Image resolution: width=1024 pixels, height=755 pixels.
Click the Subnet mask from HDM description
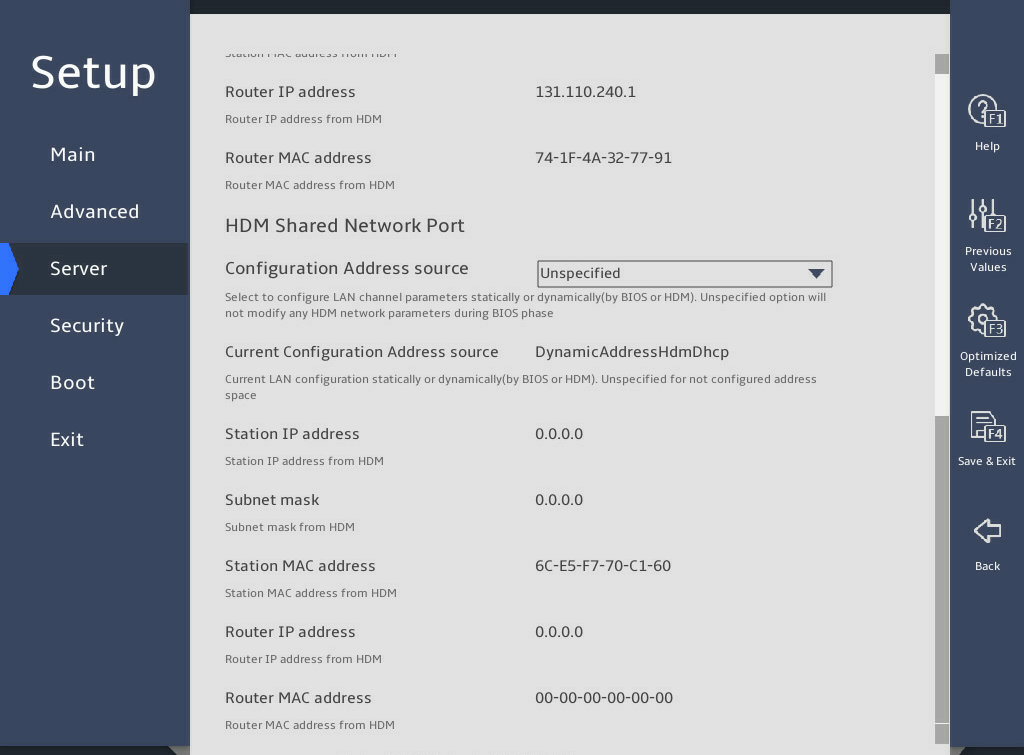[x=289, y=527]
